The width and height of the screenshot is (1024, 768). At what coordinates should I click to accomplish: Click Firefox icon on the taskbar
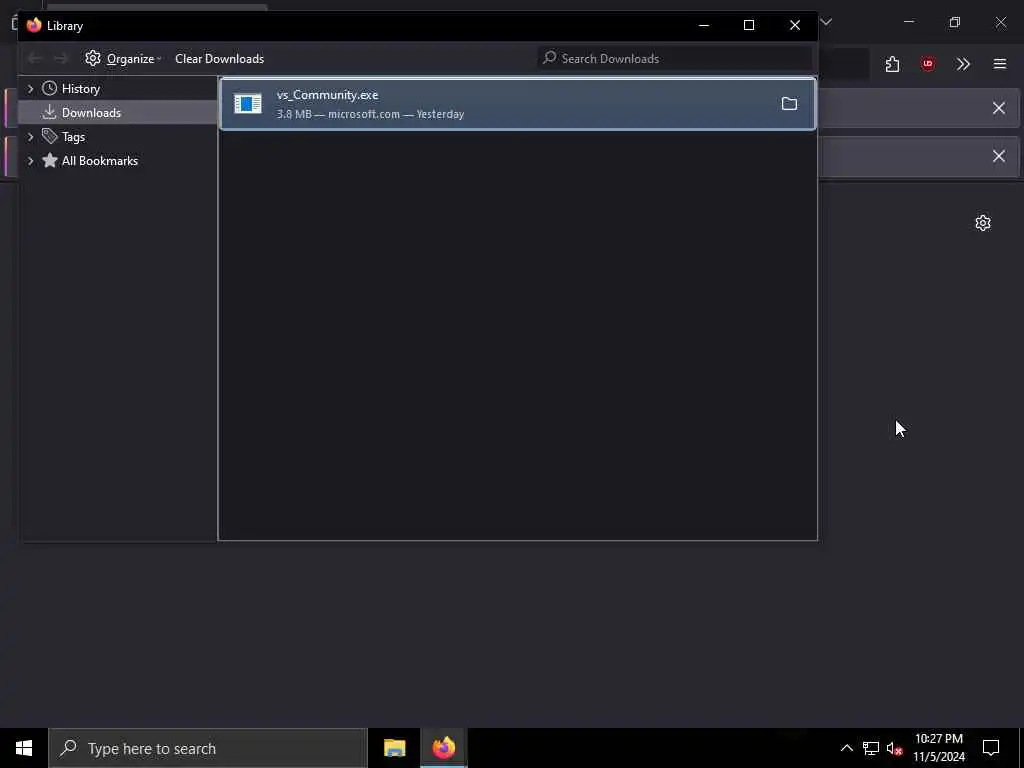[443, 748]
